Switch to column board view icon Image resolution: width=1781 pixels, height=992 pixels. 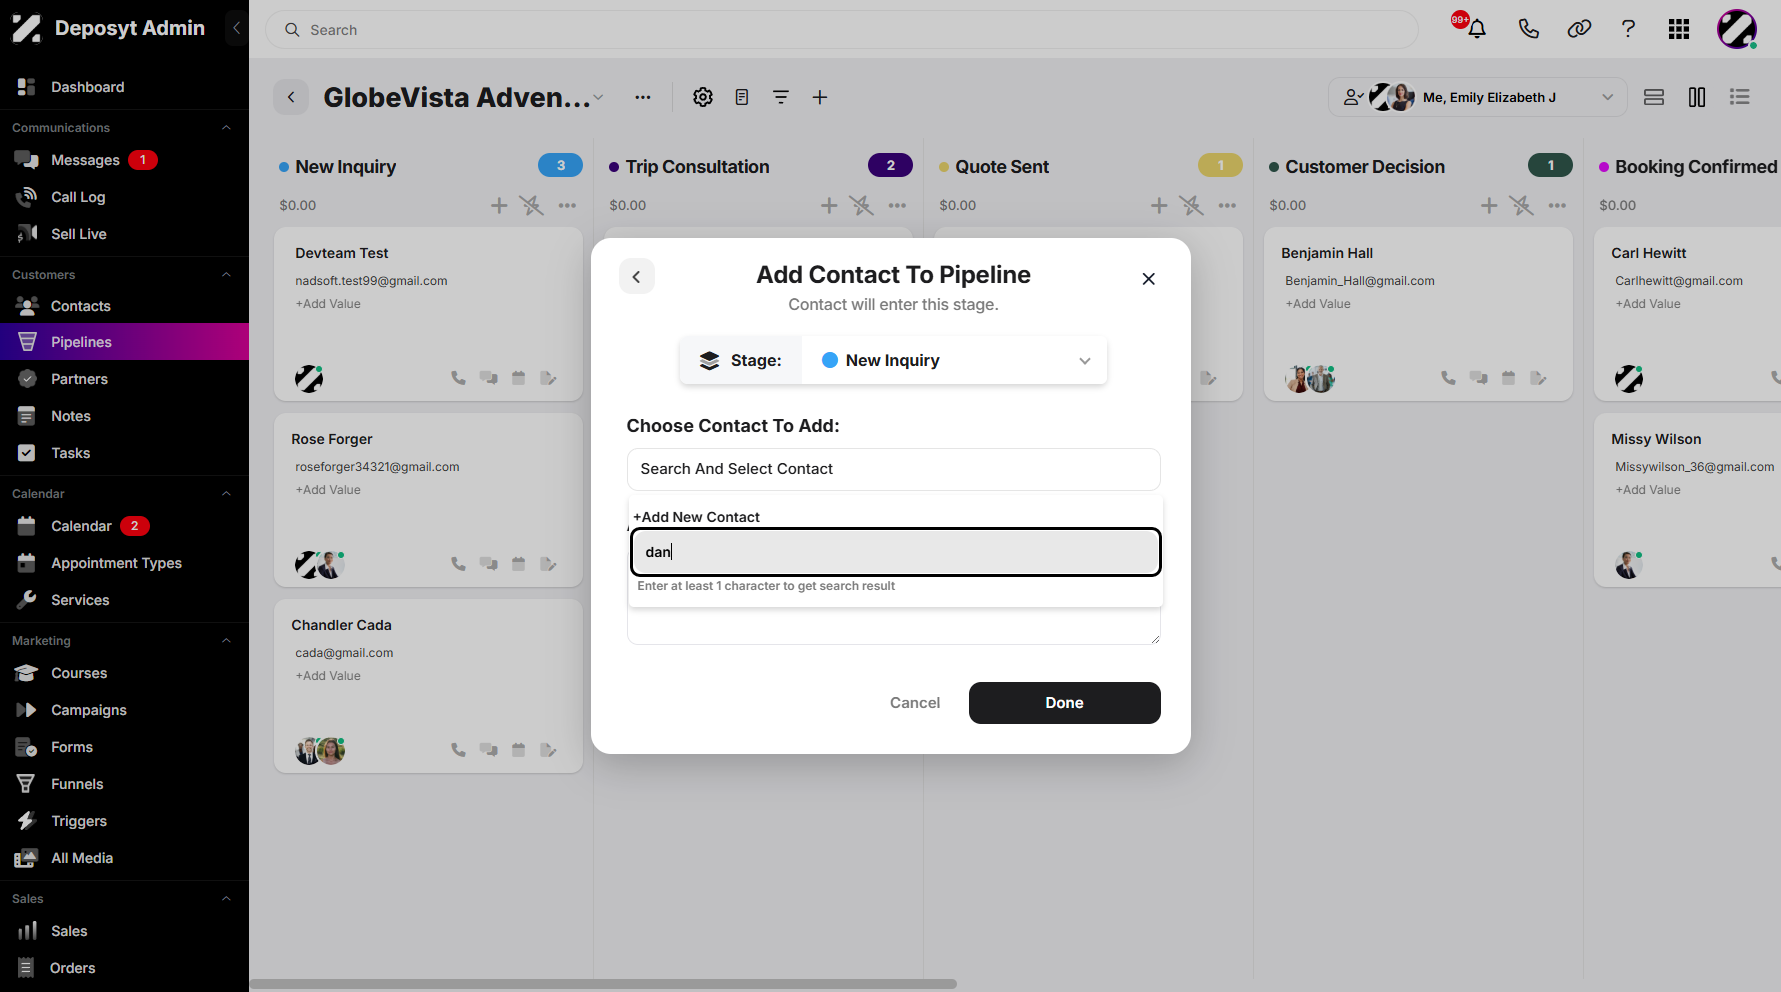point(1697,97)
